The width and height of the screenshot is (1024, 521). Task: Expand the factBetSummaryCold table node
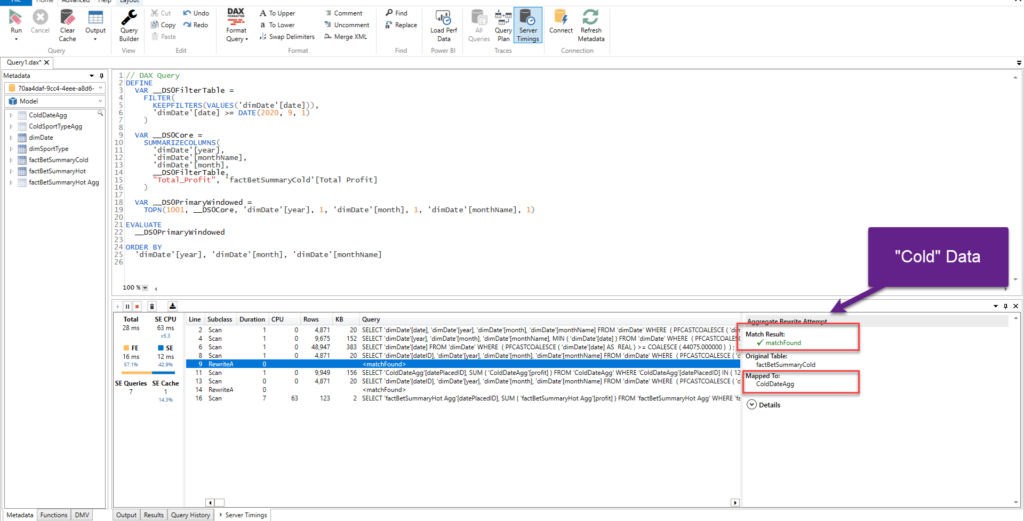pyautogui.click(x=10, y=159)
